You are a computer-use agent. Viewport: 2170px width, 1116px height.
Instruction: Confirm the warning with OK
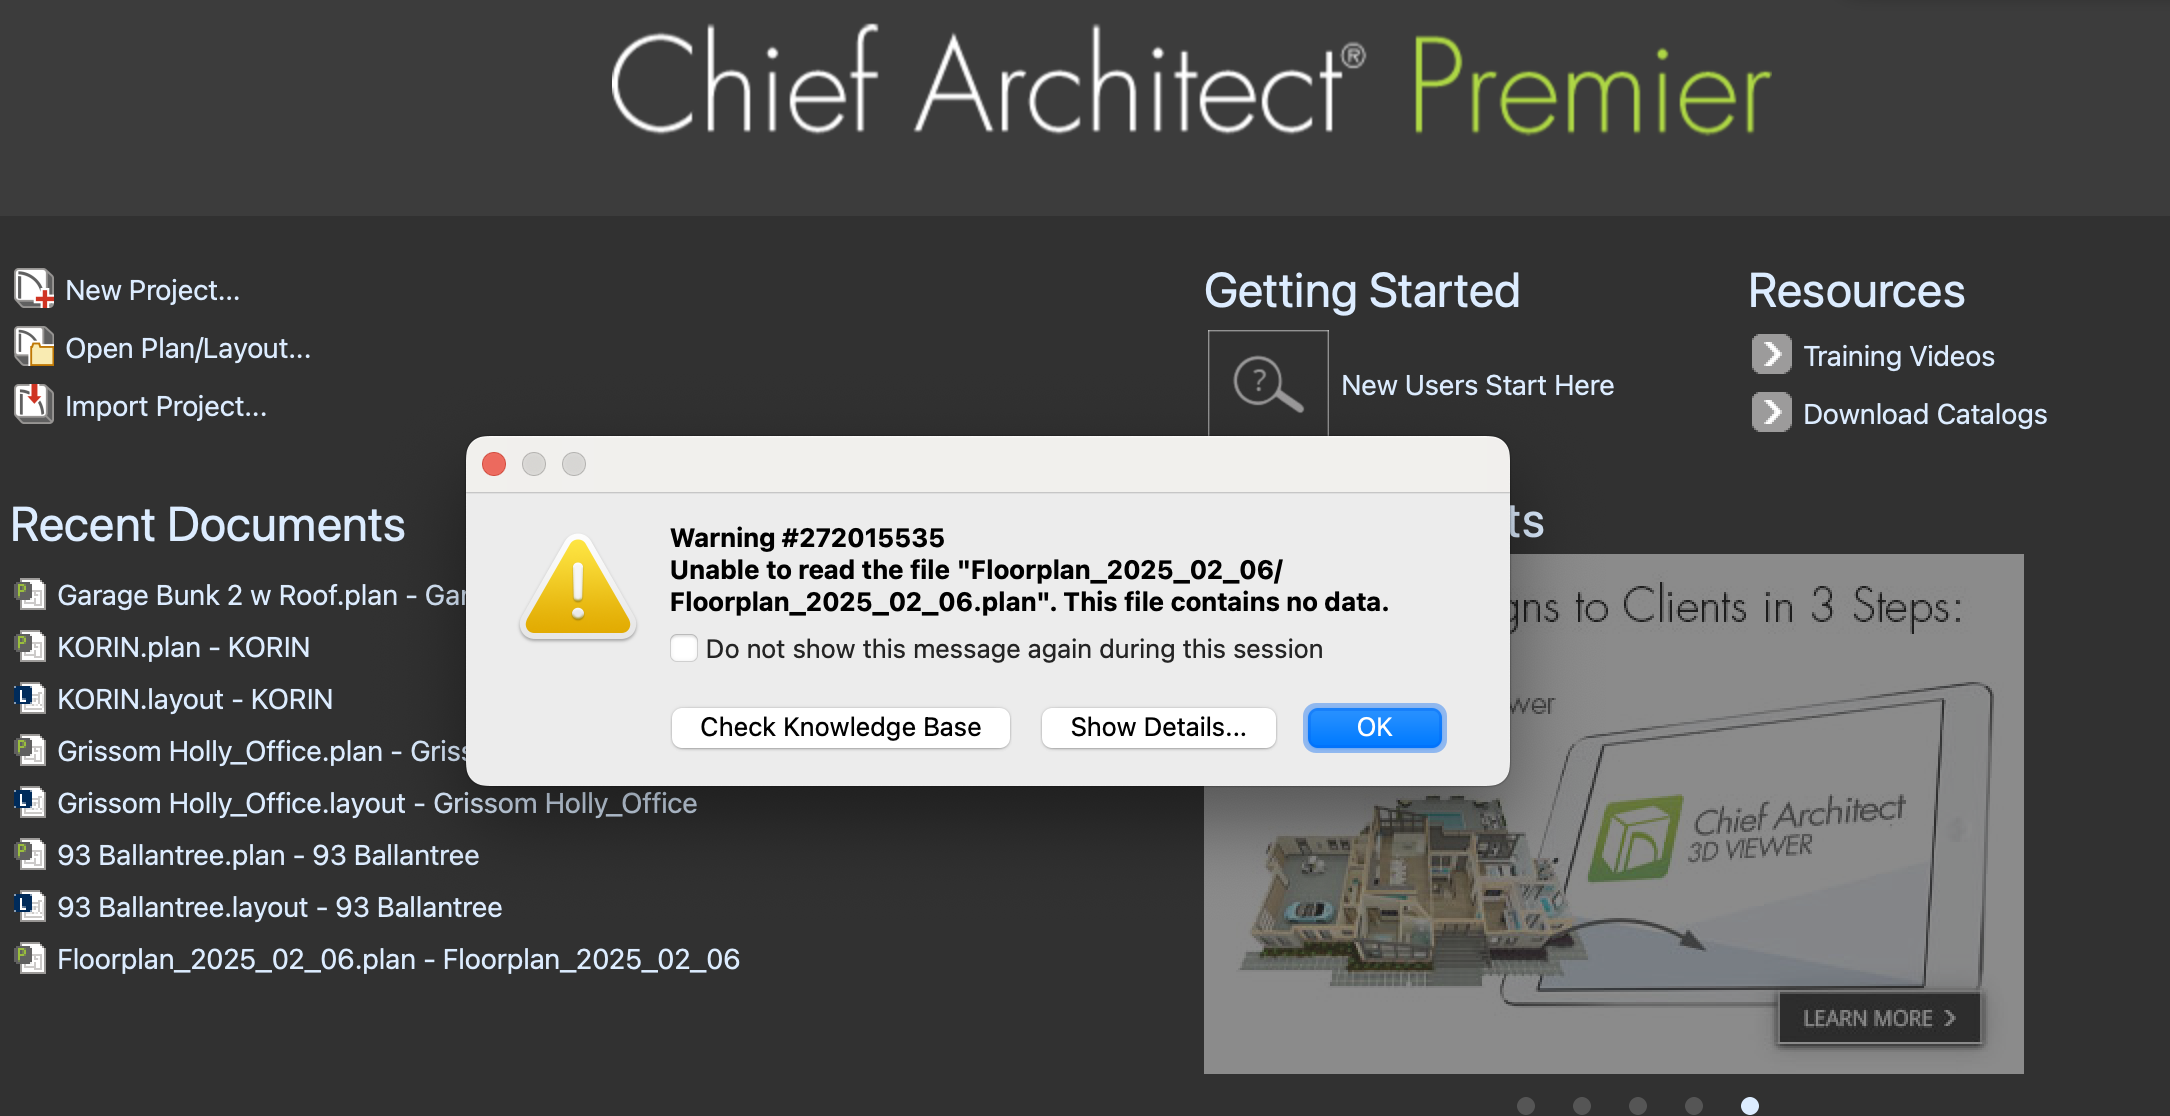pos(1375,727)
